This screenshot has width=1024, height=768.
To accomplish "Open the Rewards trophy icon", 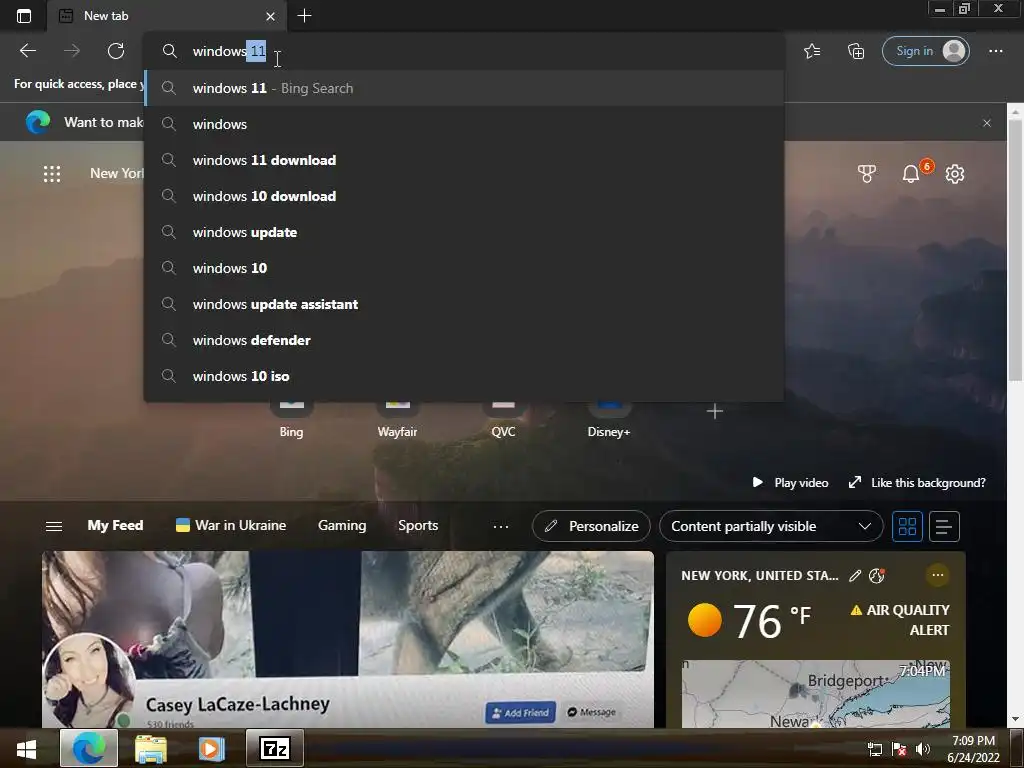I will (x=867, y=174).
